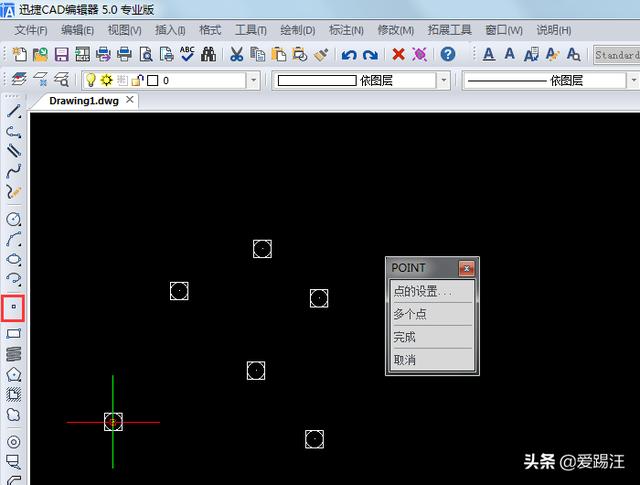Click the white color preview box 依图层
This screenshot has width=640, height=485.
[x=317, y=80]
